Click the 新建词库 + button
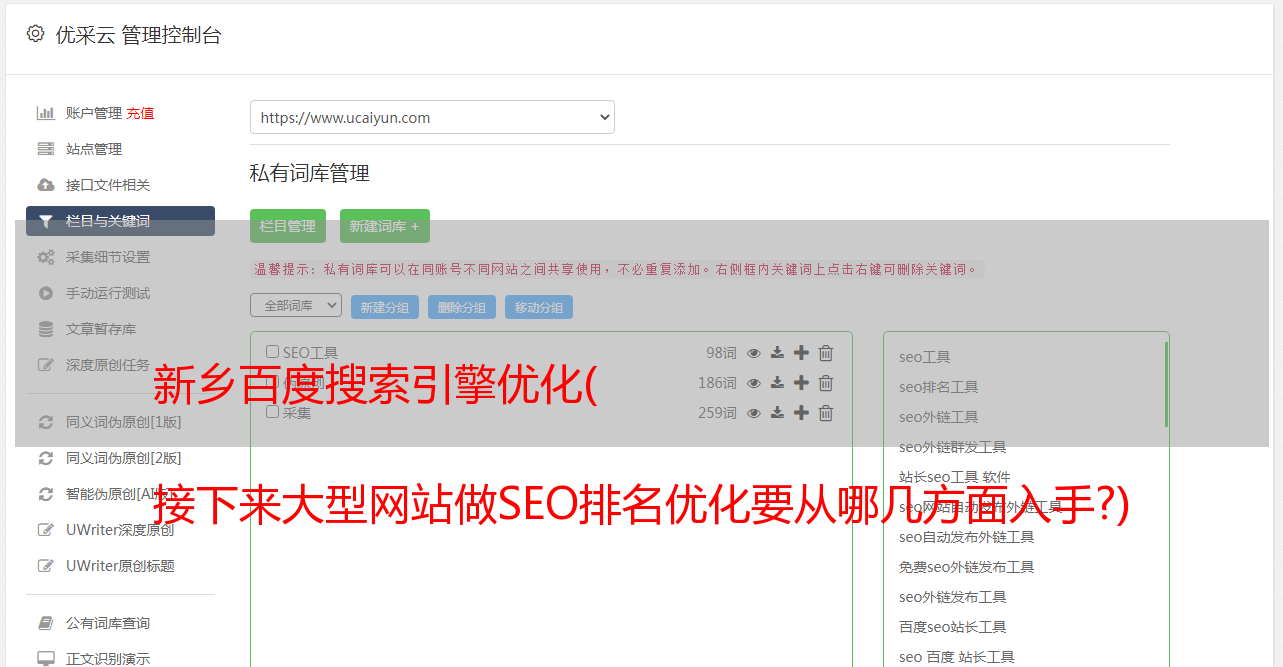The width and height of the screenshot is (1283, 667). (x=385, y=226)
